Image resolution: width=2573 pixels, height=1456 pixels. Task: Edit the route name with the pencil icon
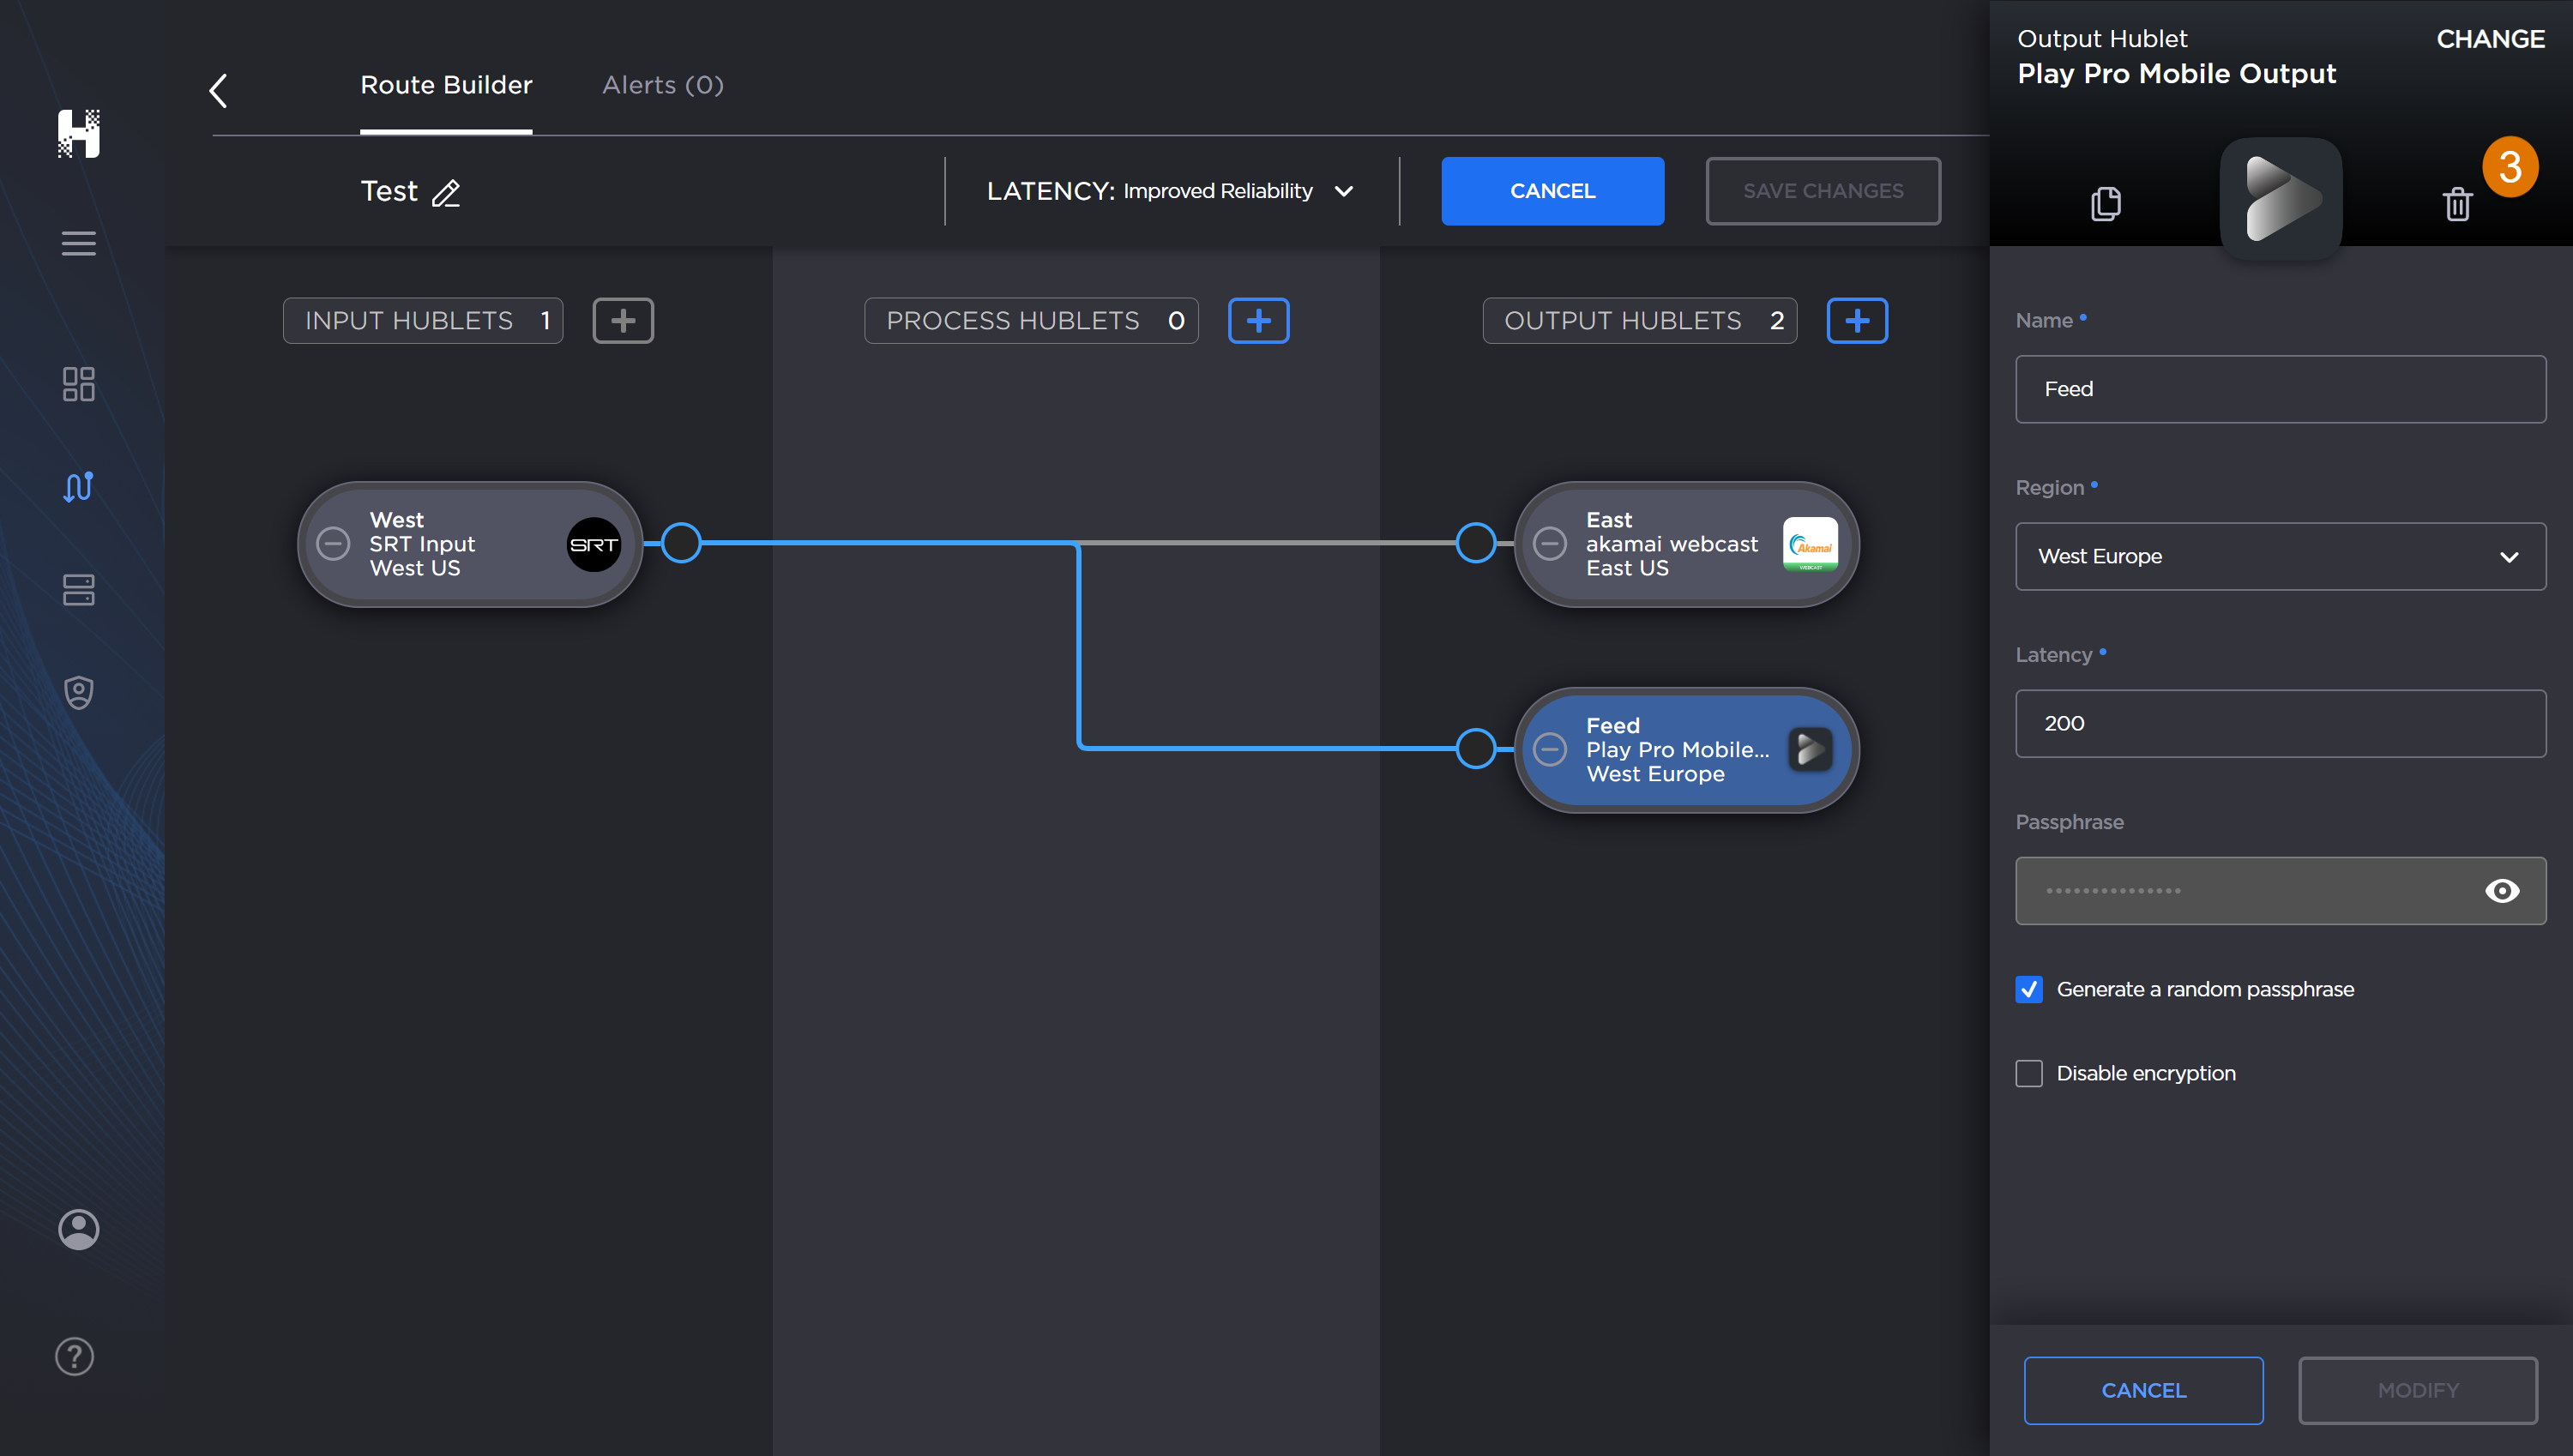[447, 193]
